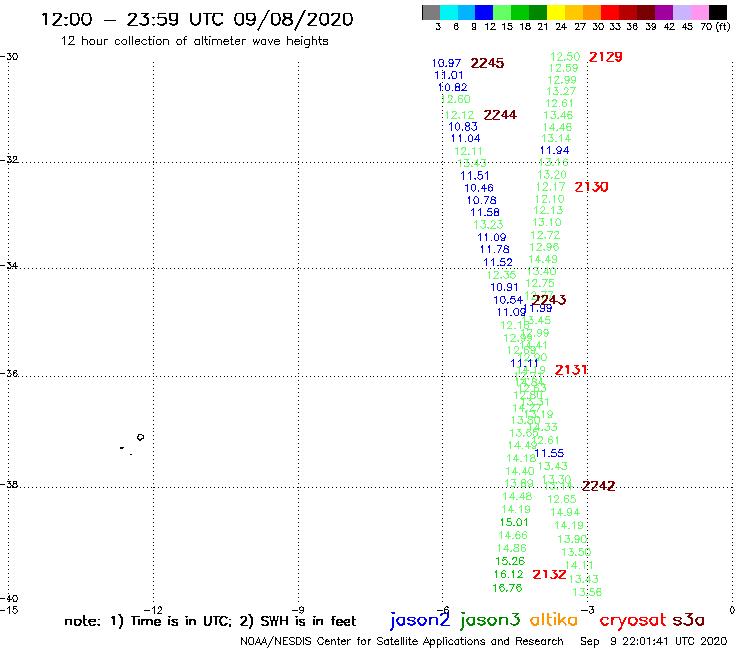The width and height of the screenshot is (740, 650).
Task: Click the 11.55 wave height reading
Action: [x=549, y=453]
